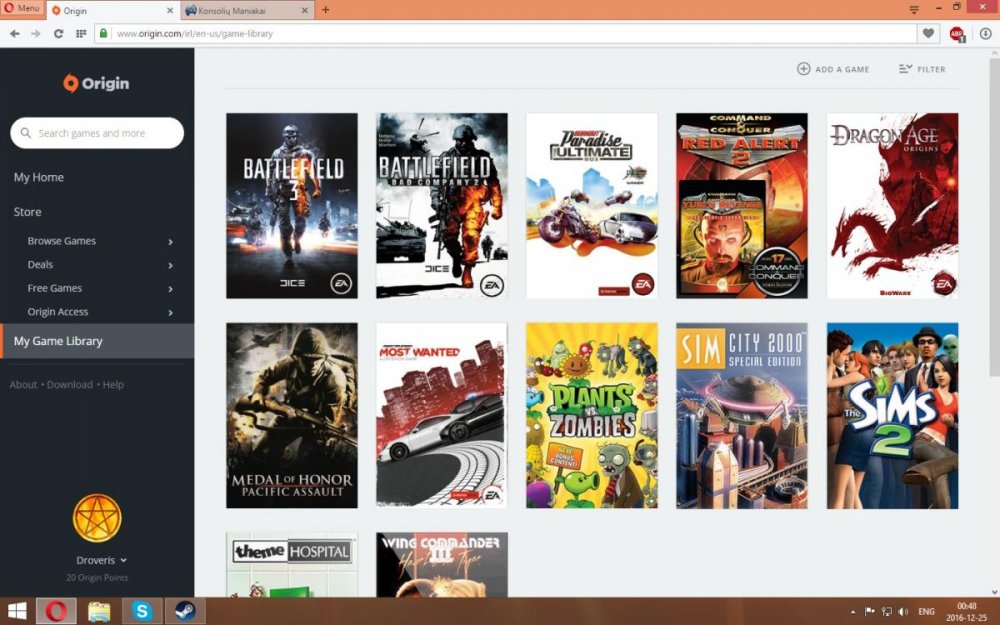Image resolution: width=1000 pixels, height=625 pixels.
Task: Open the network tray icon
Action: pyautogui.click(x=886, y=612)
